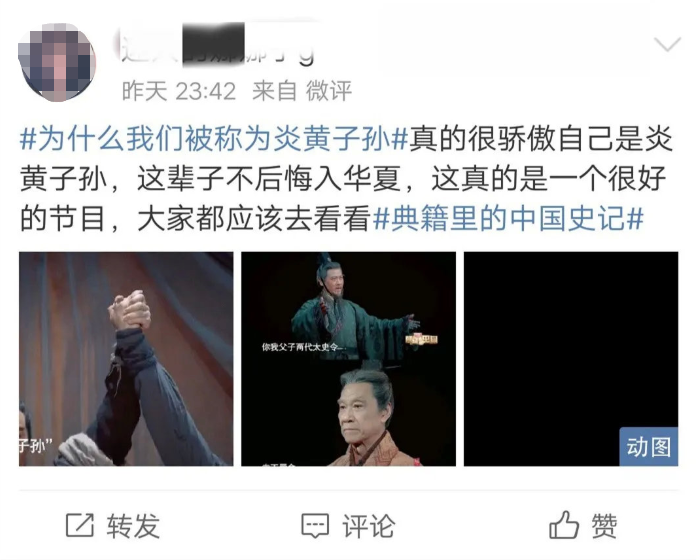The width and height of the screenshot is (697, 560).
Task: Tap the repost share icon
Action: coord(80,526)
